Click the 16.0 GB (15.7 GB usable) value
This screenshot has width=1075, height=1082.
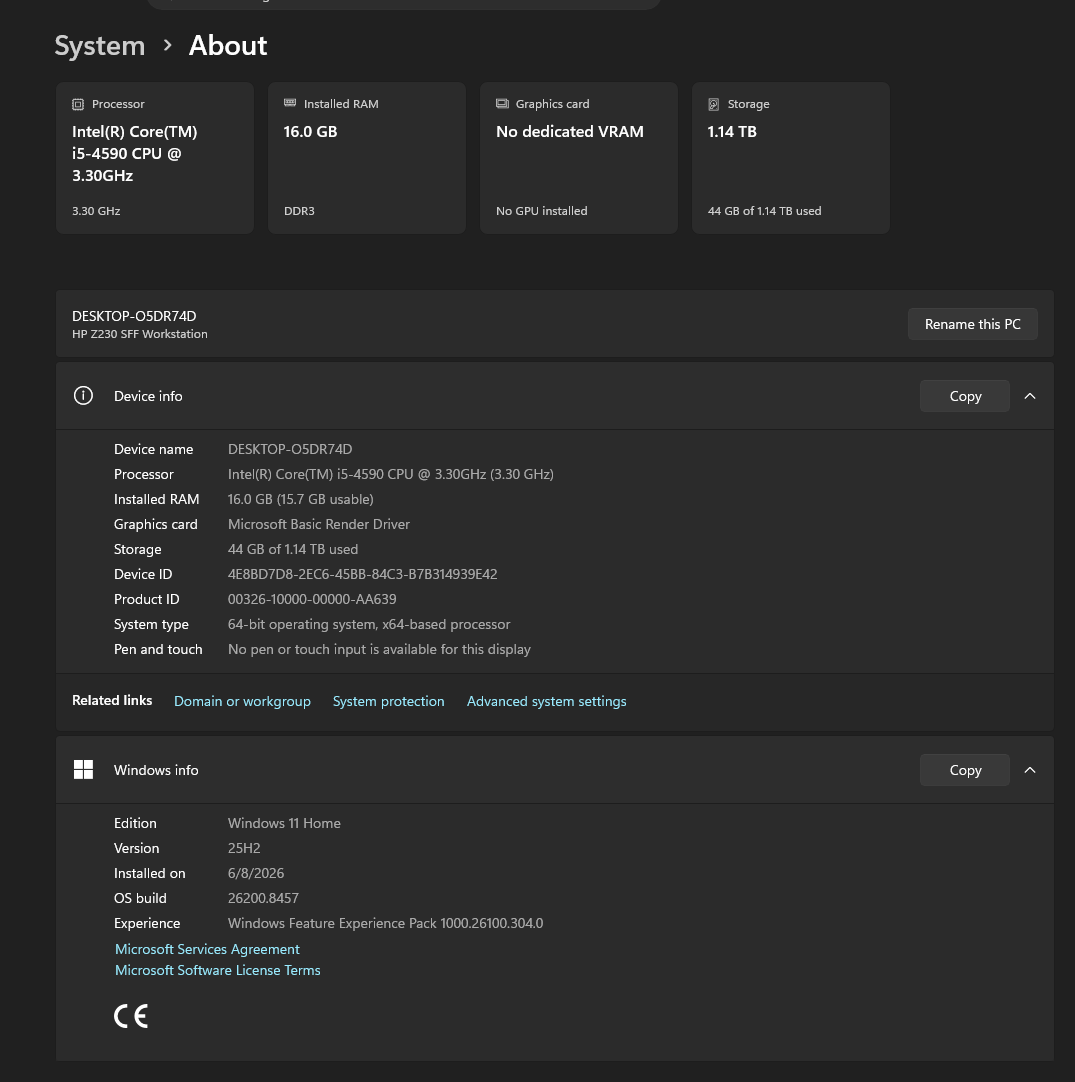(x=300, y=499)
